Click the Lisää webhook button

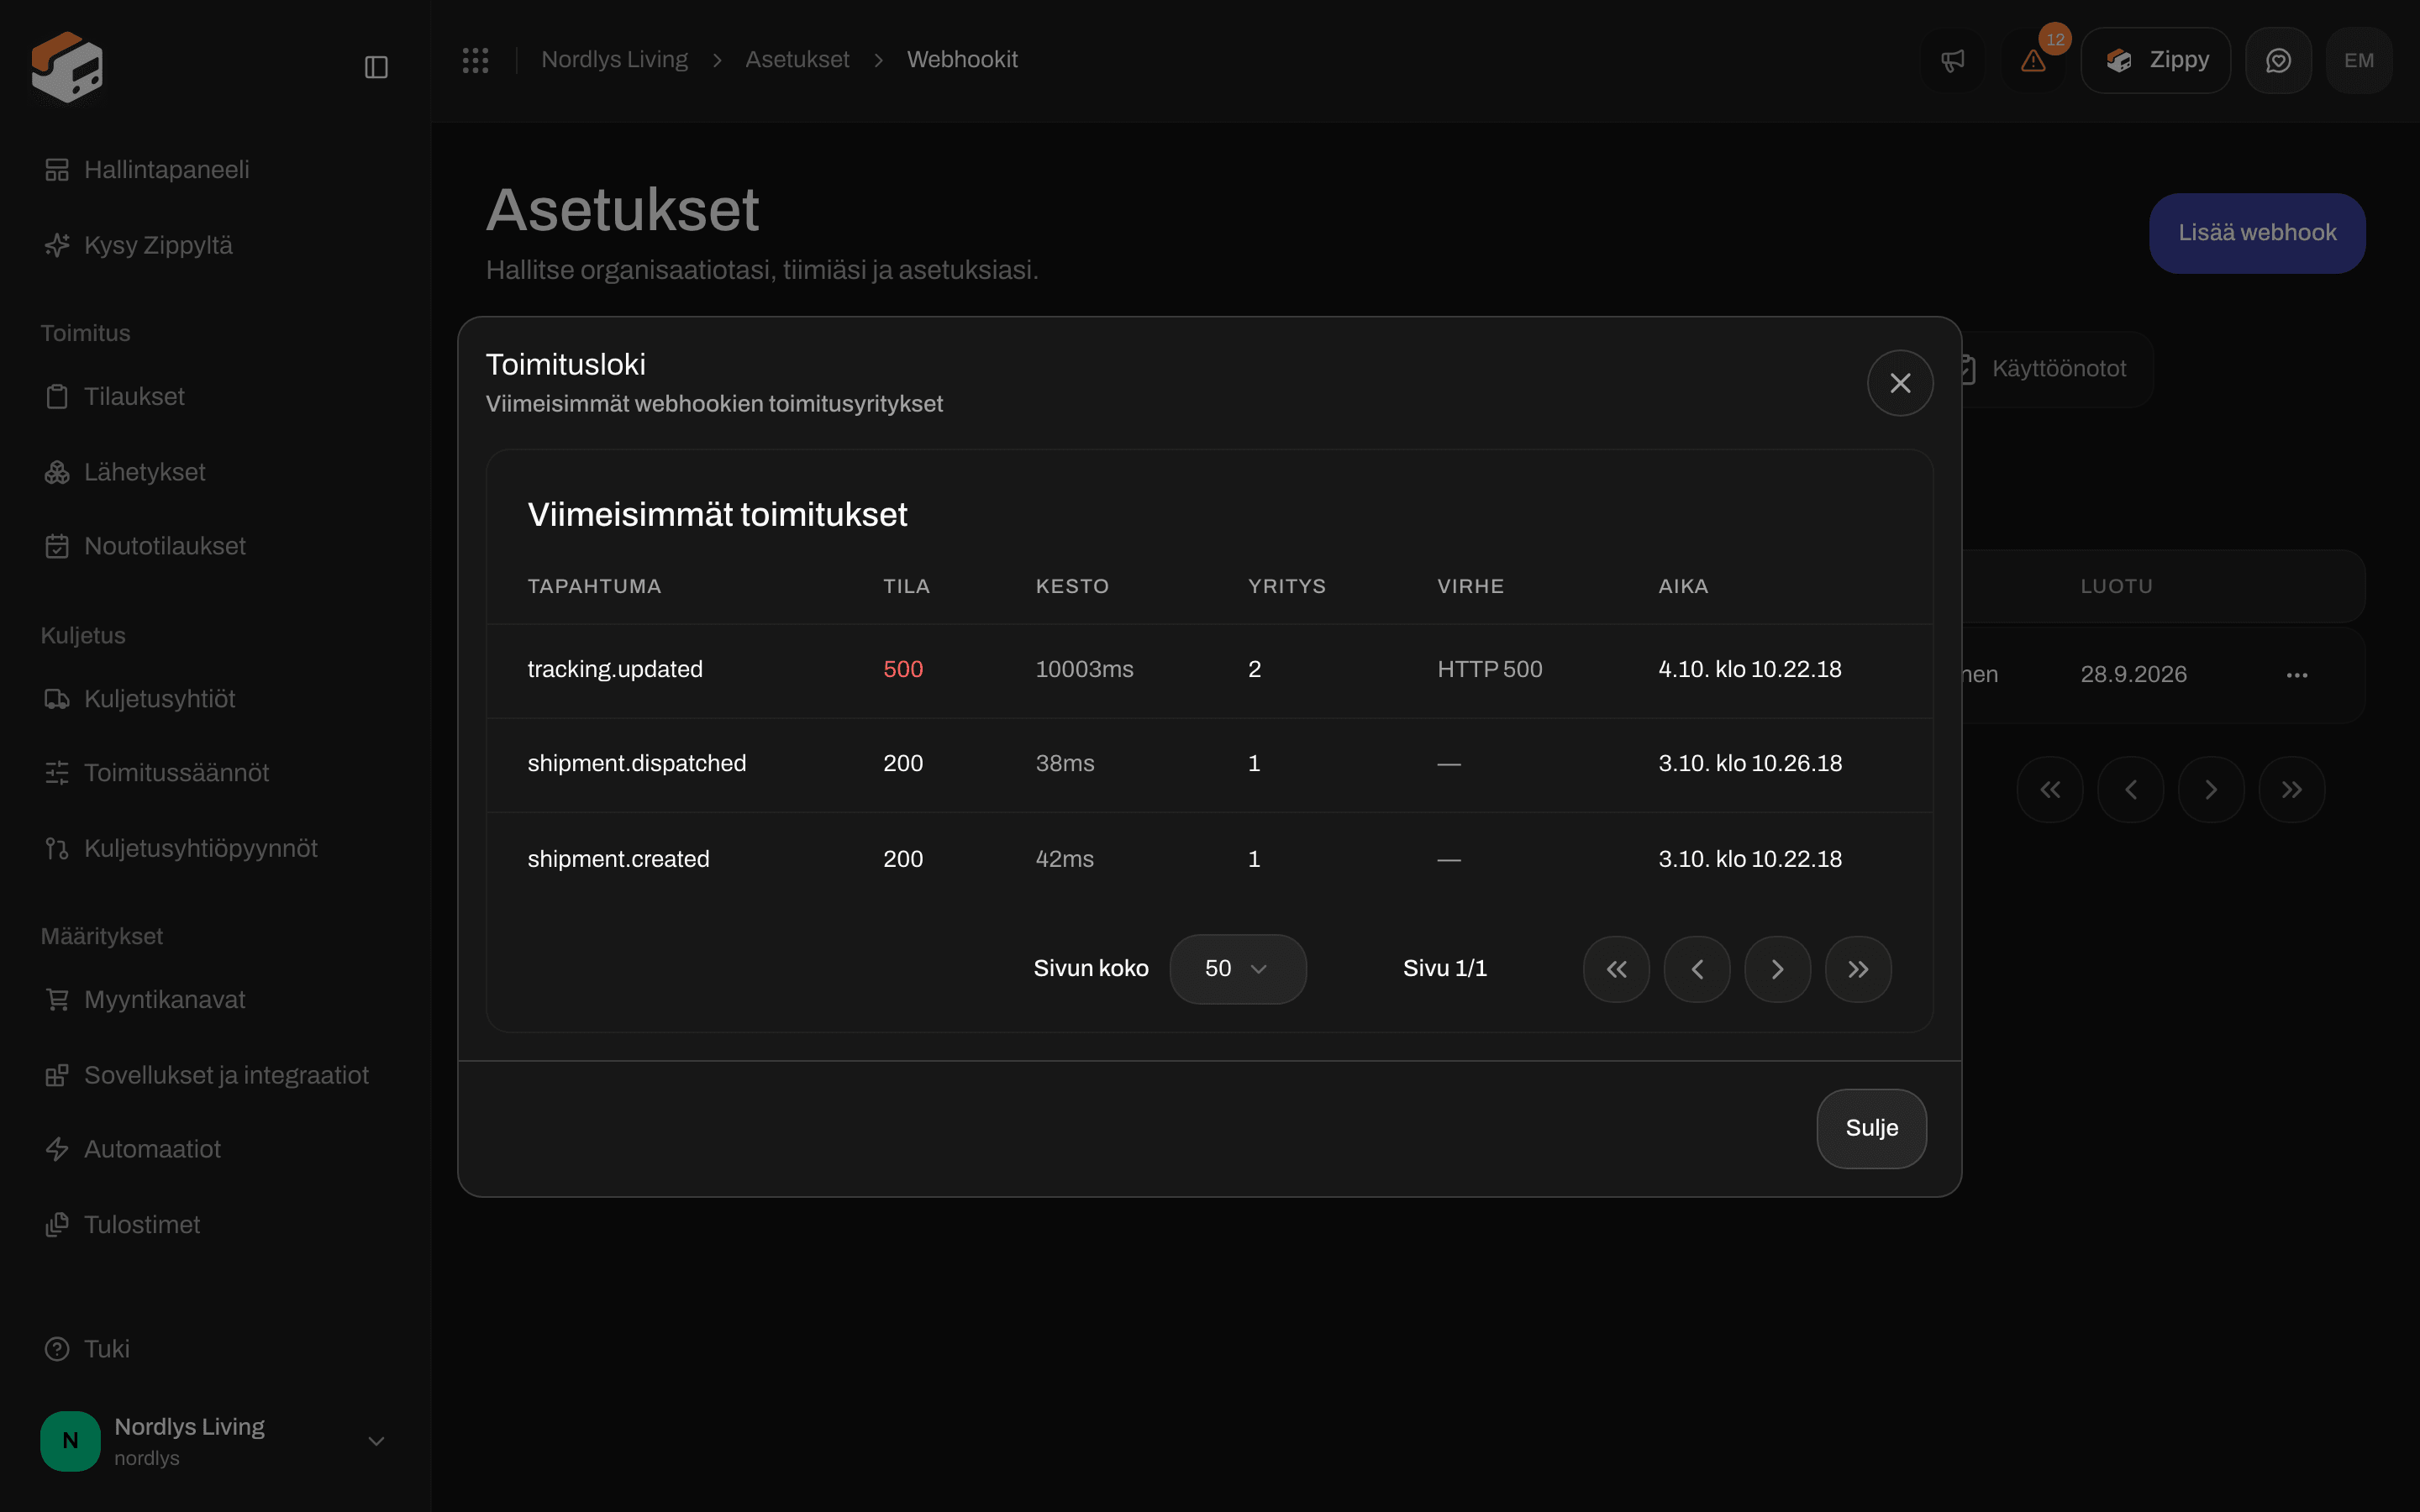2257,233
